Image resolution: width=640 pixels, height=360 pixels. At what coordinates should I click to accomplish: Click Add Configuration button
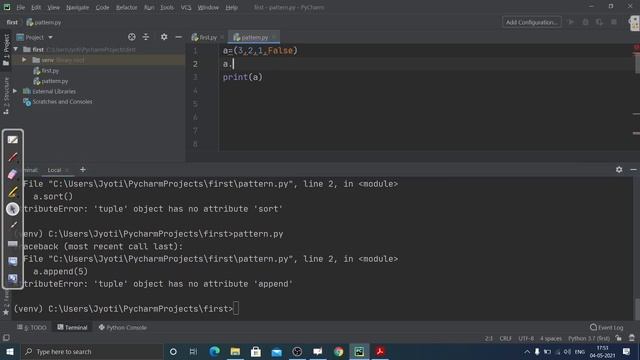tap(531, 22)
